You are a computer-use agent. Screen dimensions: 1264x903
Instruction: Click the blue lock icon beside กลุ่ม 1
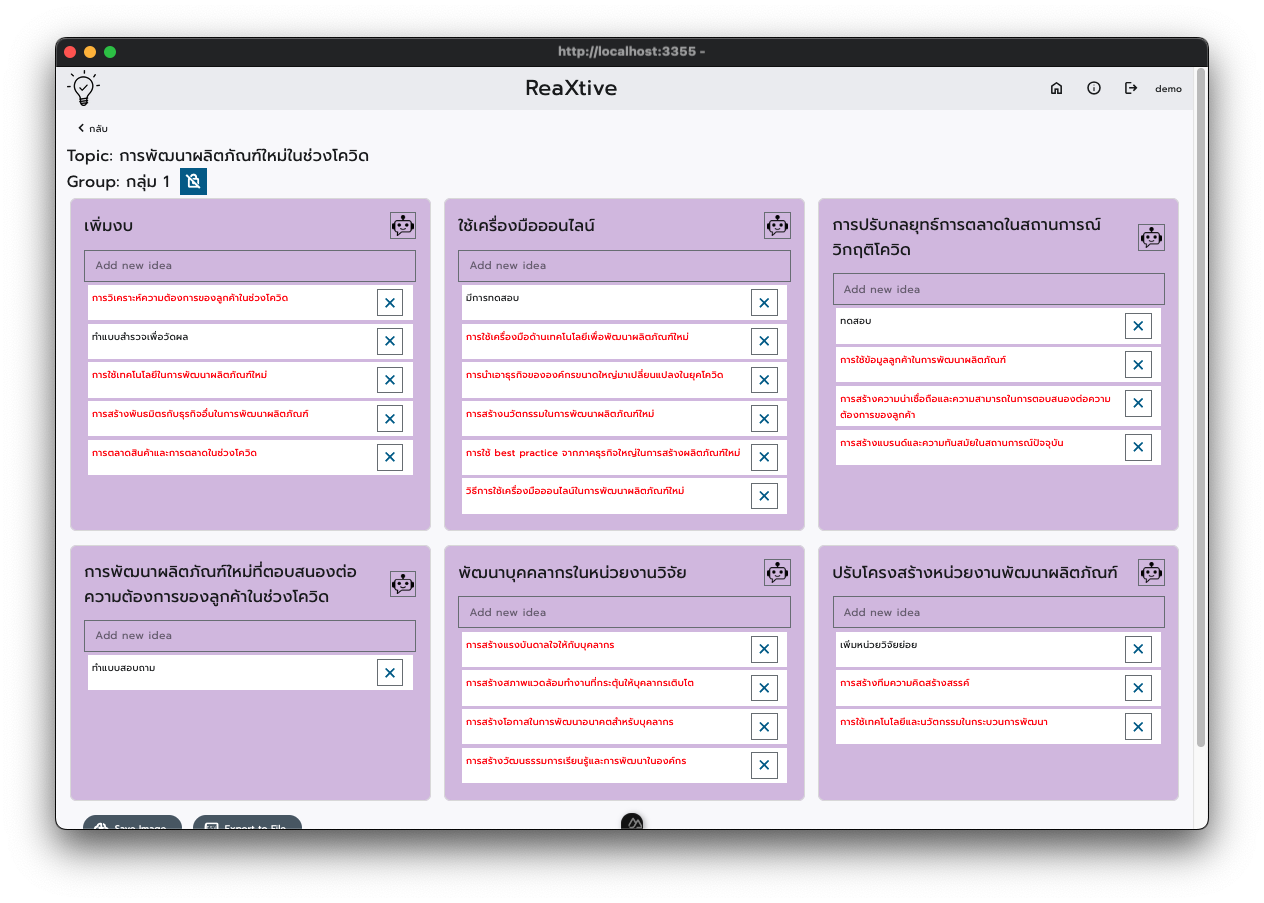193,181
